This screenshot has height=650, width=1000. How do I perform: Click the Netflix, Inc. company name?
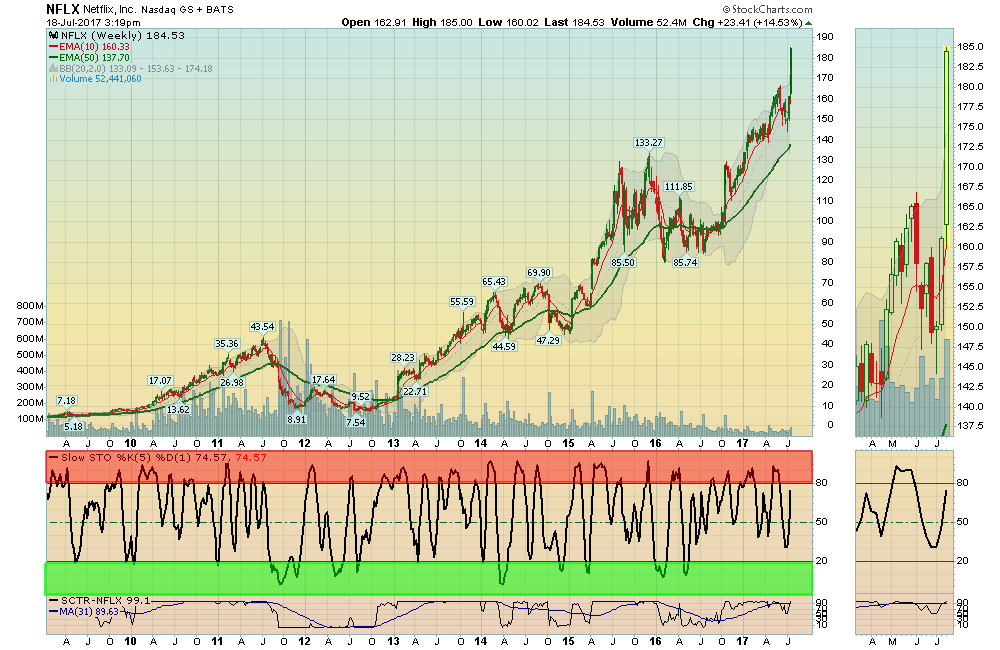pyautogui.click(x=110, y=10)
